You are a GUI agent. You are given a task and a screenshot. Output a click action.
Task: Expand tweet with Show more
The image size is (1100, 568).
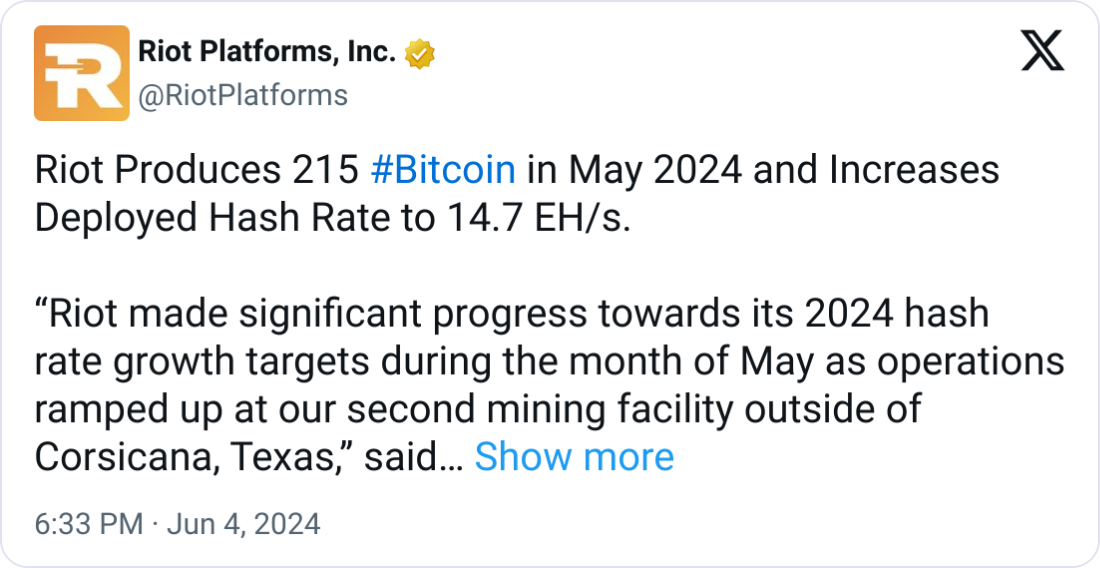click(x=574, y=457)
